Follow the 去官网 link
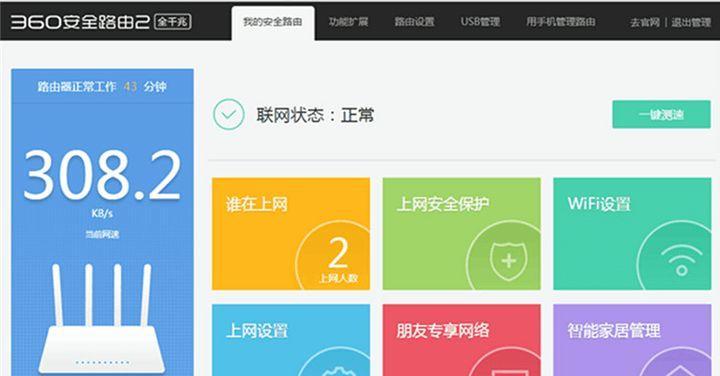The height and width of the screenshot is (376, 720). (x=645, y=22)
